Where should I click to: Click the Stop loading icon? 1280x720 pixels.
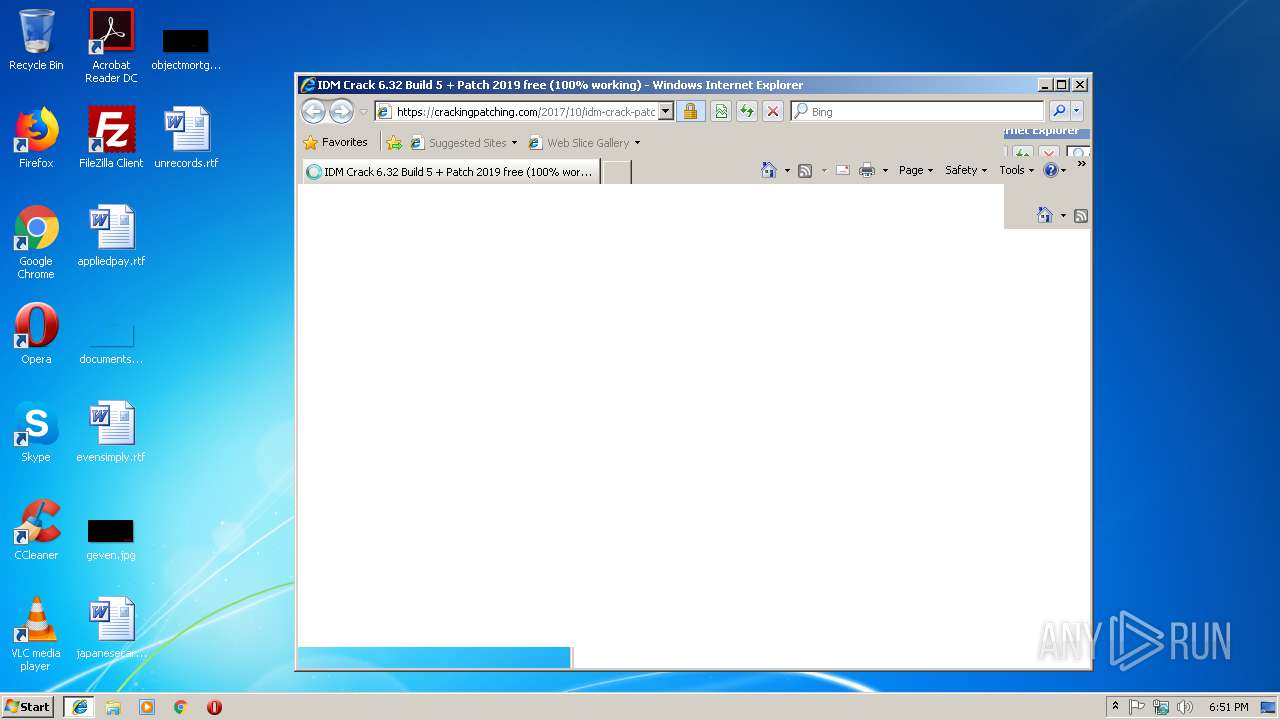(x=772, y=112)
